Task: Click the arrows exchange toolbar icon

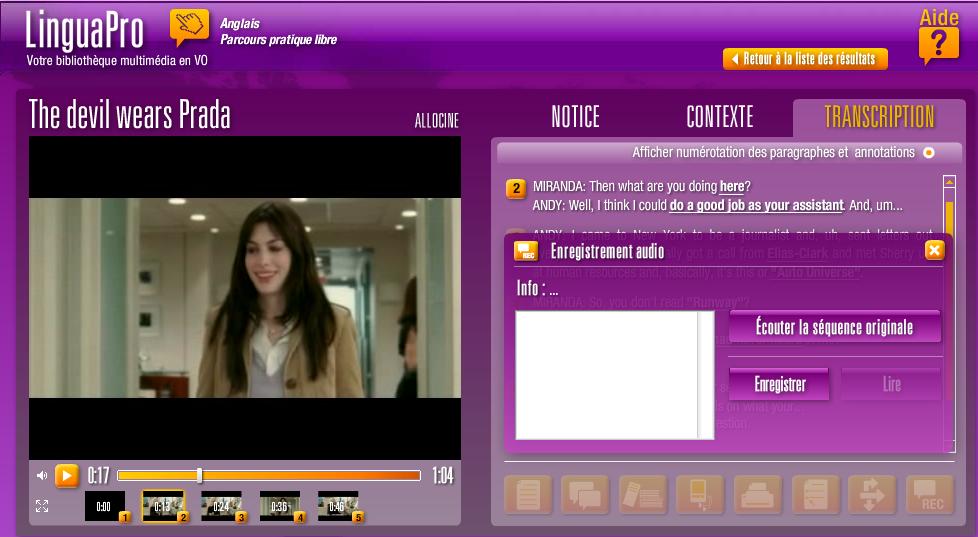Action: 873,495
